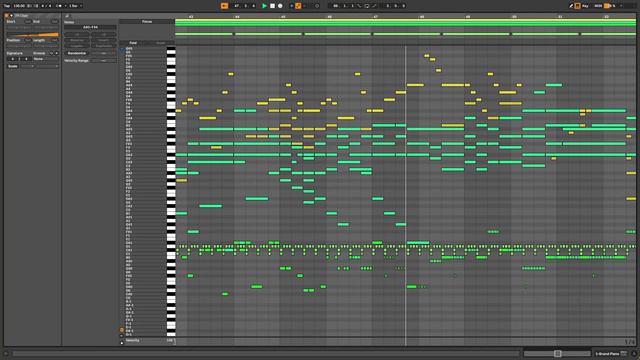Click the orange lane selector icon above Velocity
The width and height of the screenshot is (640, 360).
point(122,329)
